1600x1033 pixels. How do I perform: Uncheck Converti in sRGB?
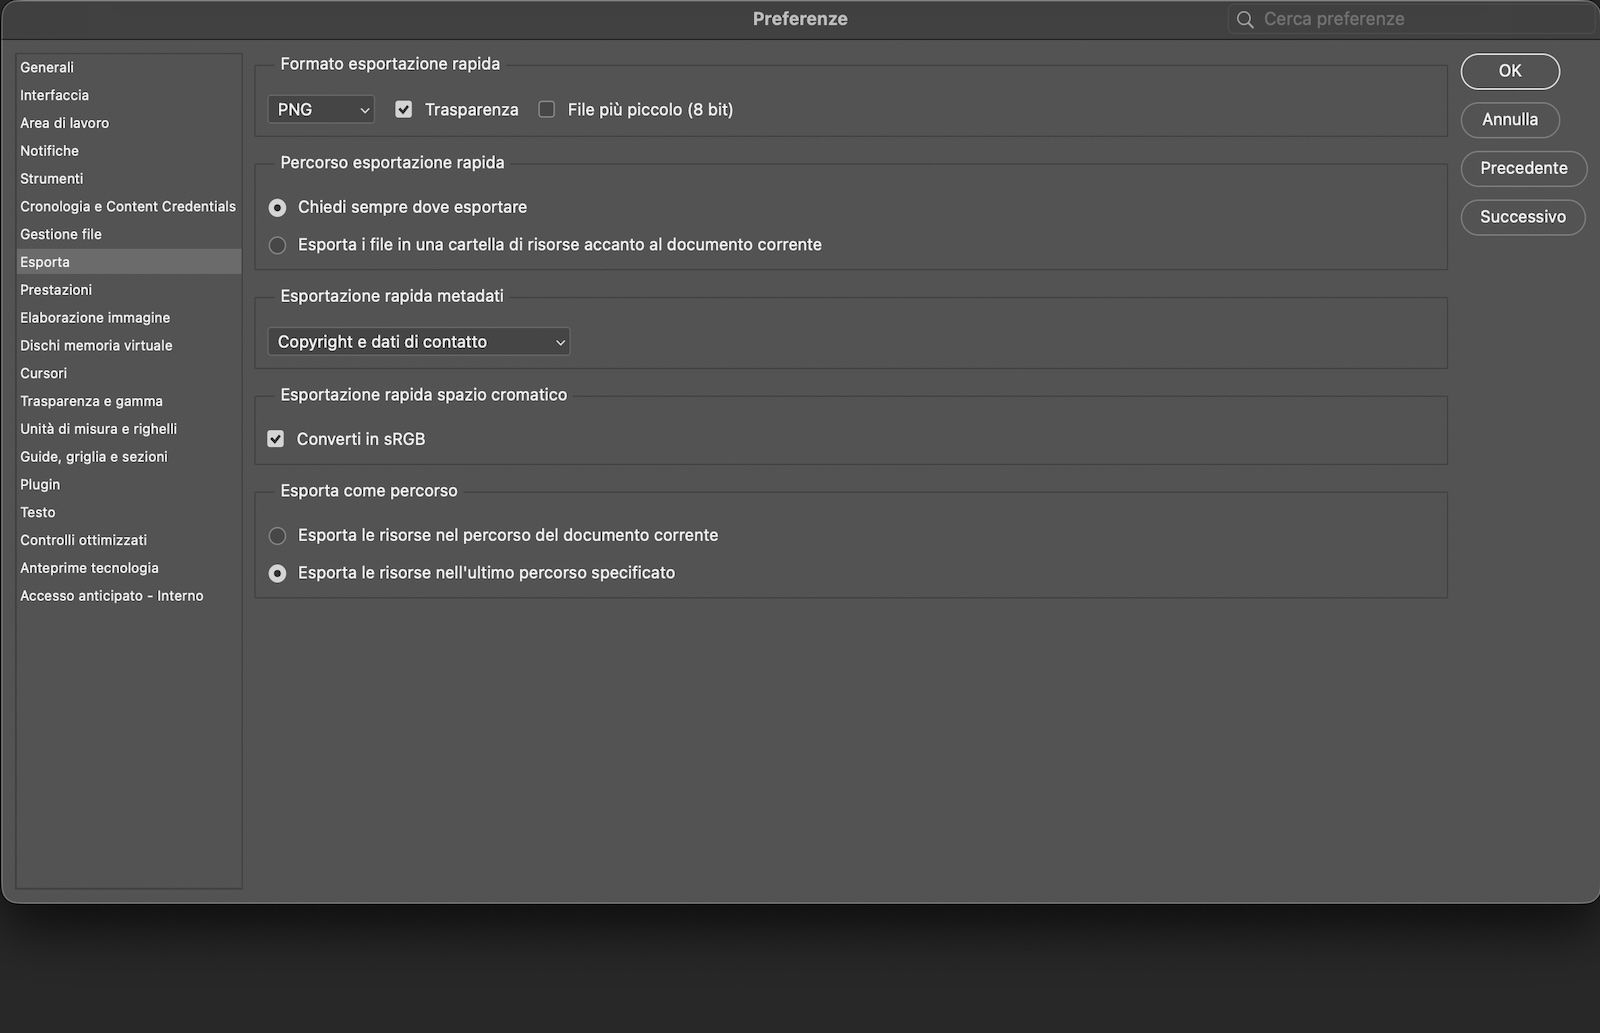pyautogui.click(x=276, y=438)
